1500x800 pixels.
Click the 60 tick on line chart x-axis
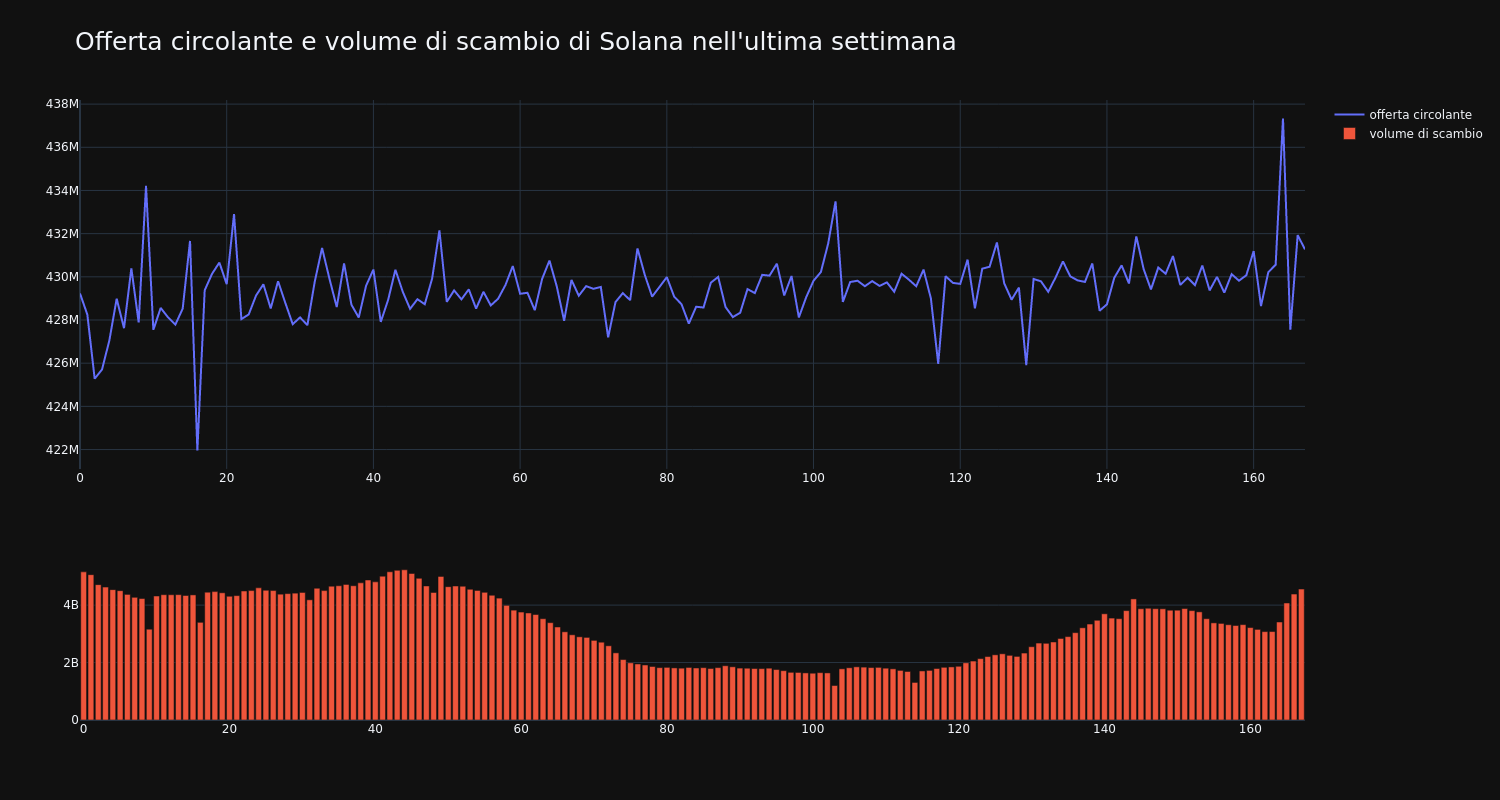point(520,478)
